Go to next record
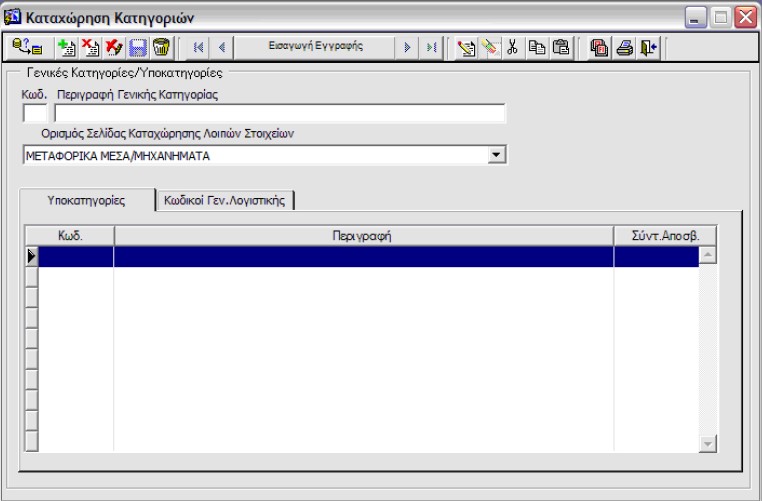 (407, 47)
